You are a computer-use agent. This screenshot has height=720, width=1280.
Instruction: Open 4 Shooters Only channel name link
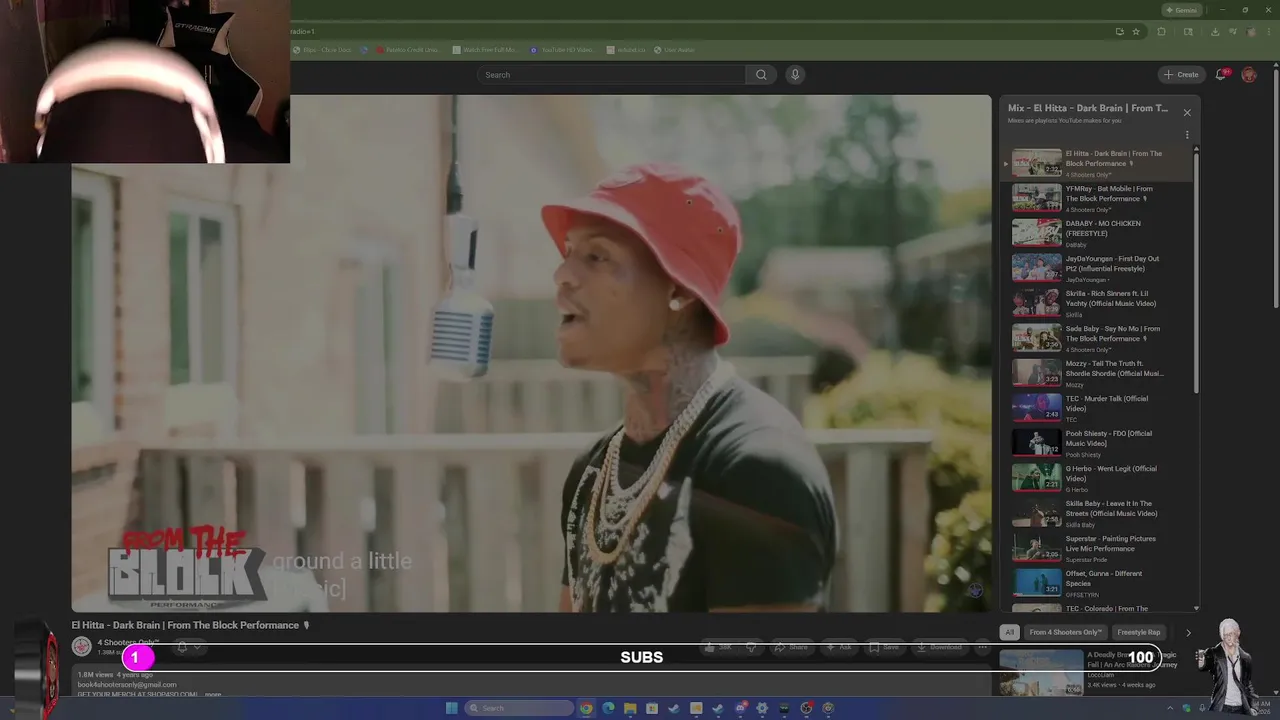coord(128,642)
